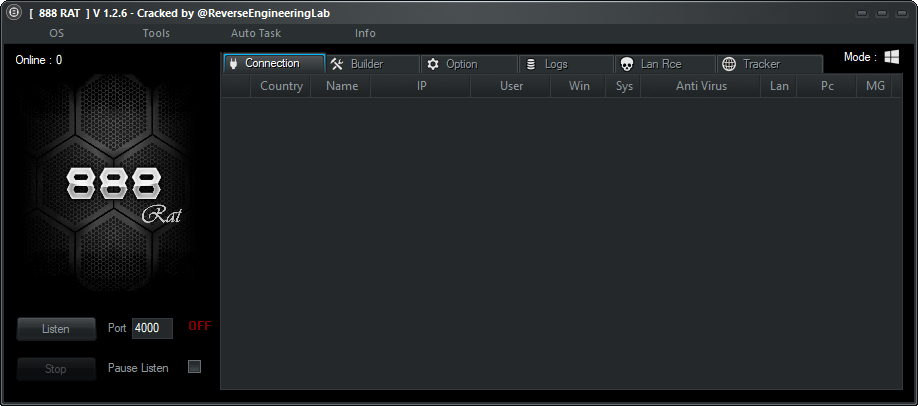Click the Country column header
Image resolution: width=918 pixels, height=406 pixels.
point(281,86)
